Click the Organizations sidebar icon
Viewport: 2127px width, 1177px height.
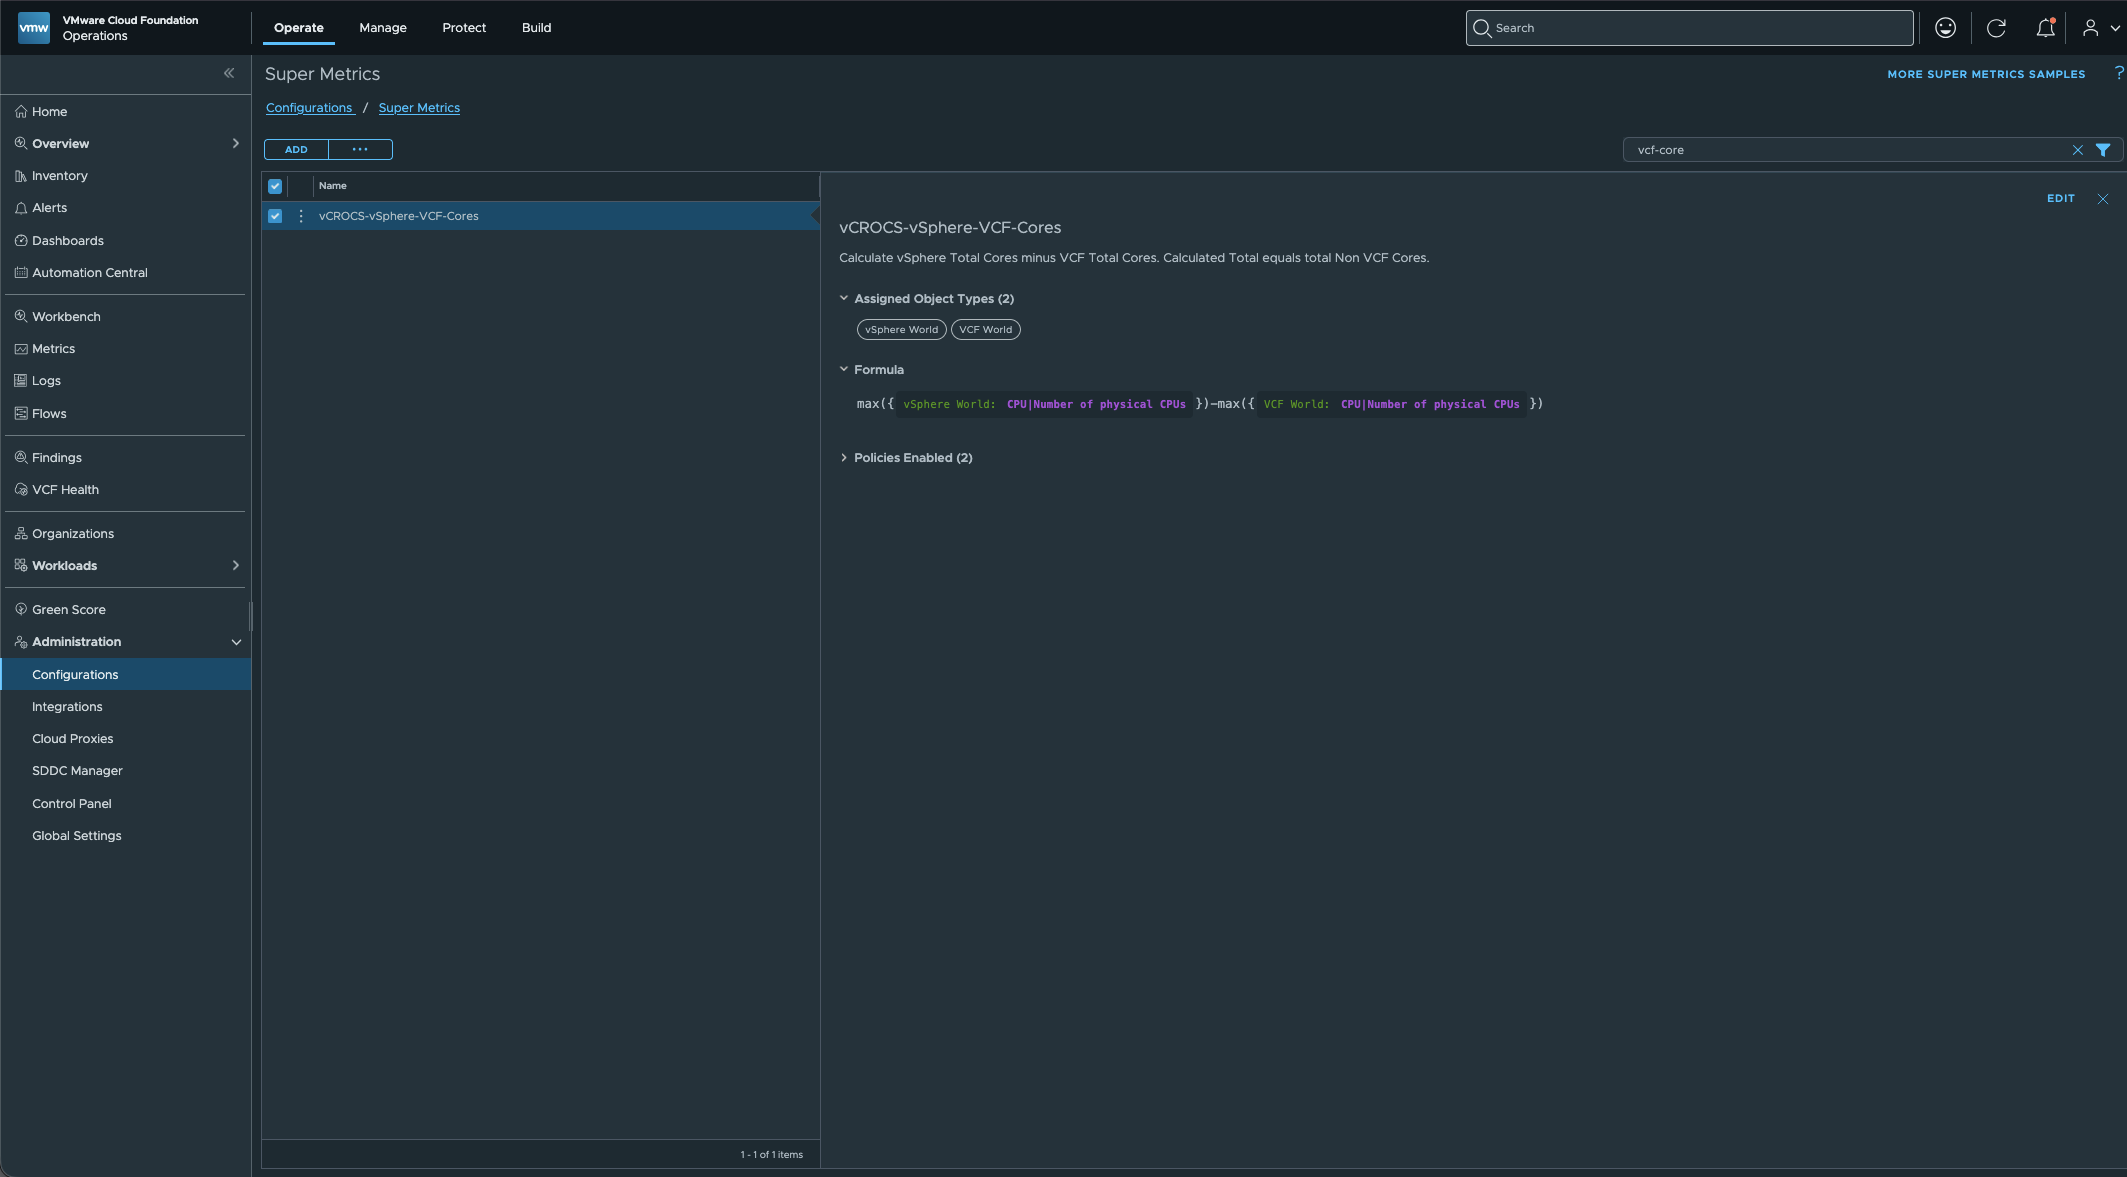point(21,534)
